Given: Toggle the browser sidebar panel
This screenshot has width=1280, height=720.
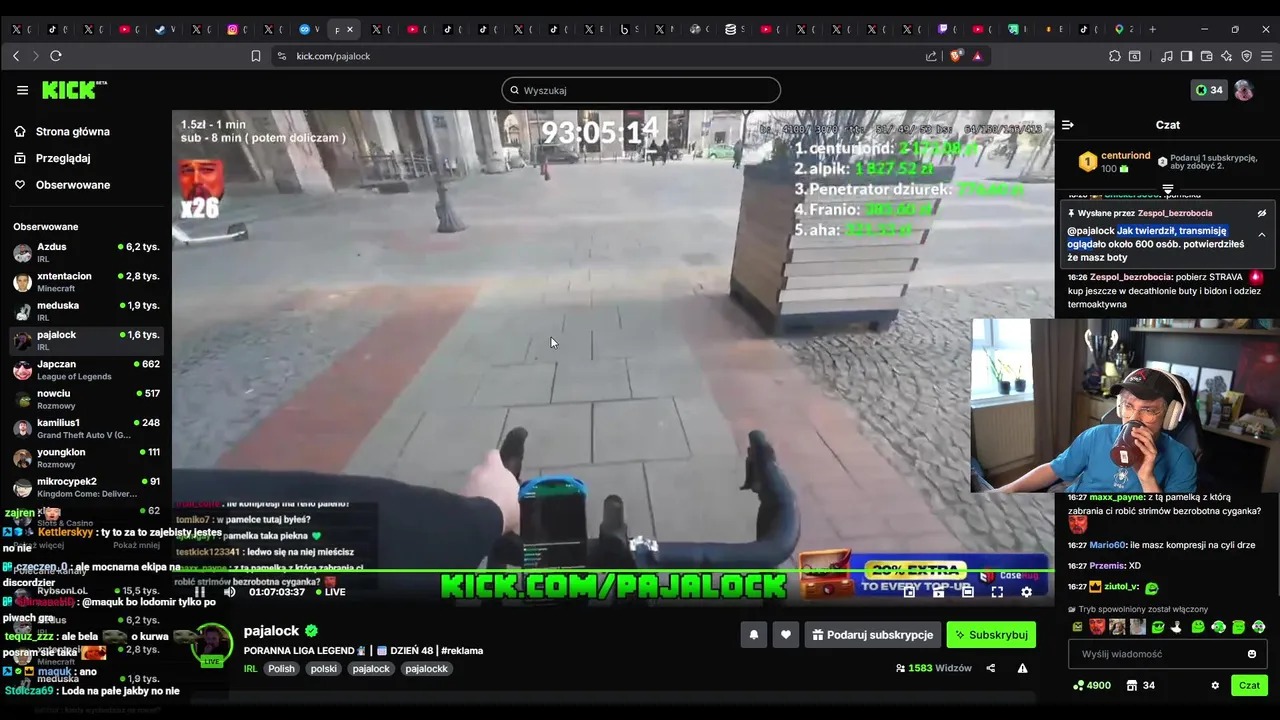Looking at the screenshot, I should (x=1186, y=56).
